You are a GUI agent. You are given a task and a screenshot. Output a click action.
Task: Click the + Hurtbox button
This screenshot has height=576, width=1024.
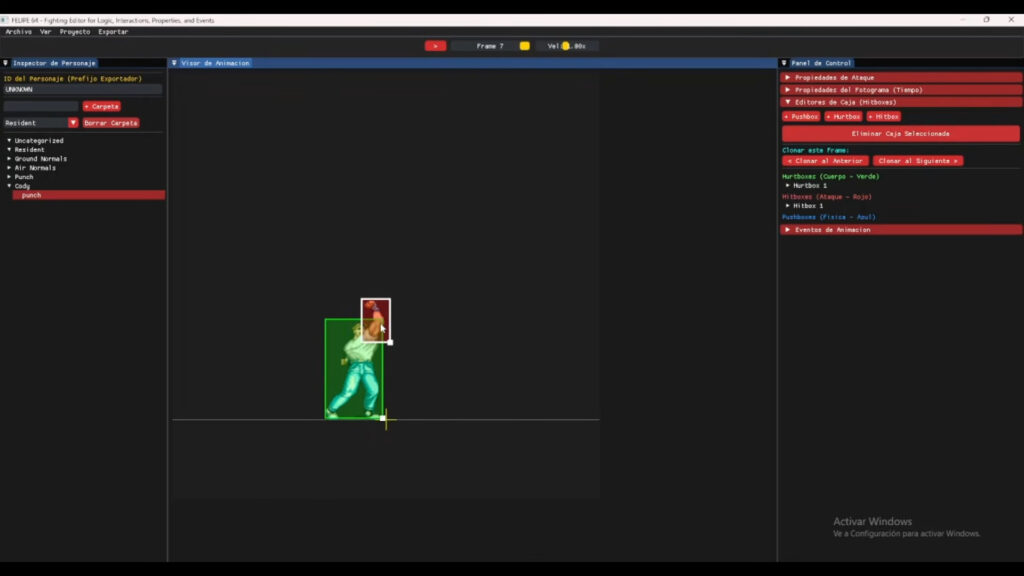(x=843, y=116)
